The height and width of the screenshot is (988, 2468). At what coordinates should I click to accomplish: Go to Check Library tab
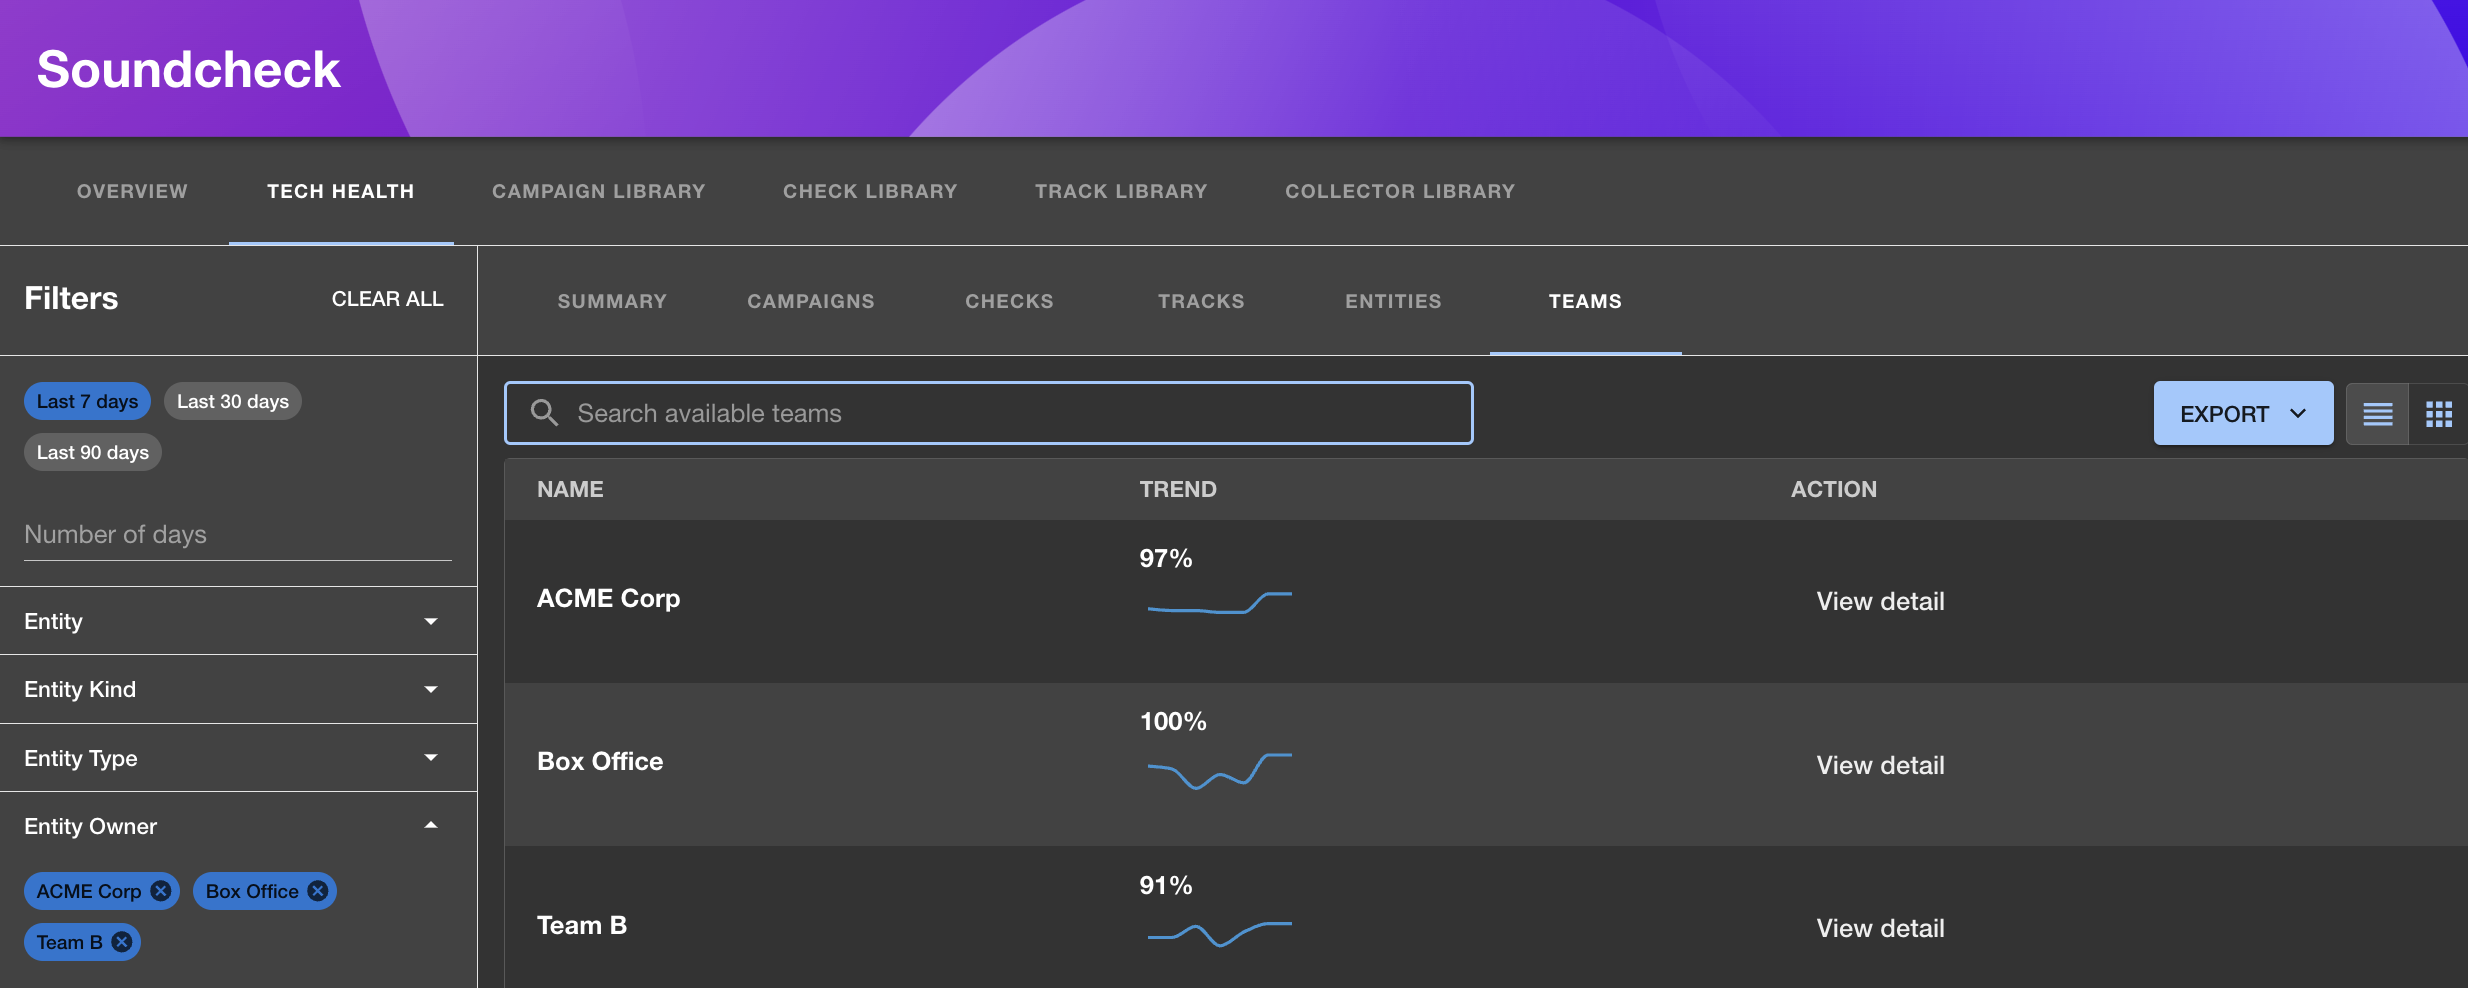coord(870,191)
